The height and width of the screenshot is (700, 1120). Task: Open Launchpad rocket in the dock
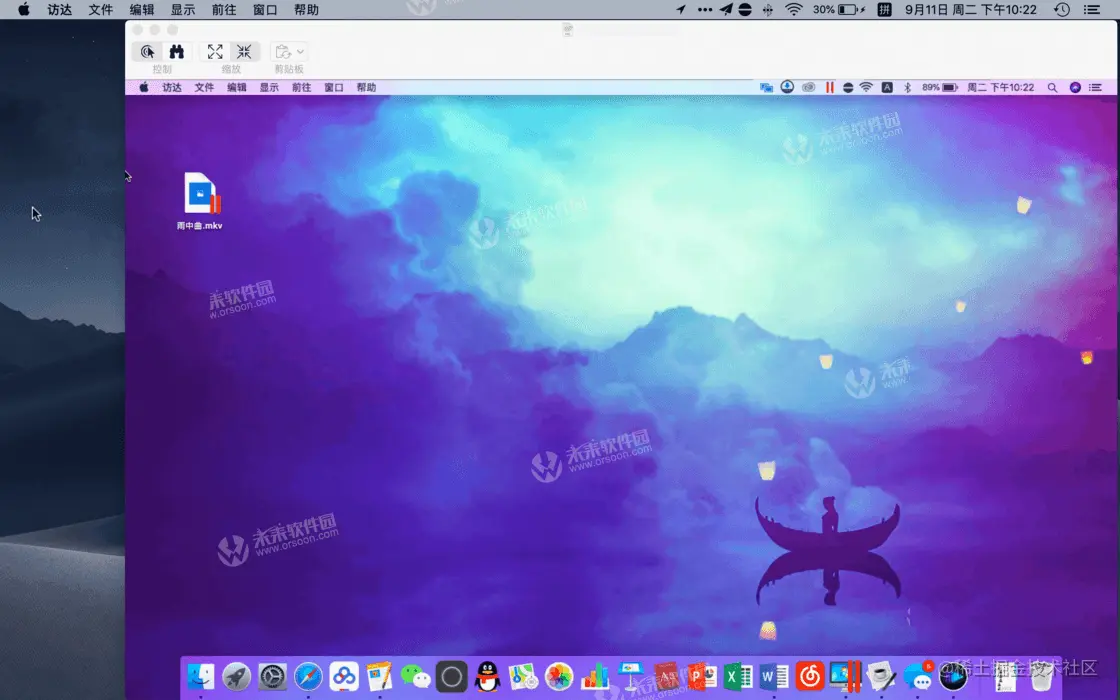tap(236, 676)
